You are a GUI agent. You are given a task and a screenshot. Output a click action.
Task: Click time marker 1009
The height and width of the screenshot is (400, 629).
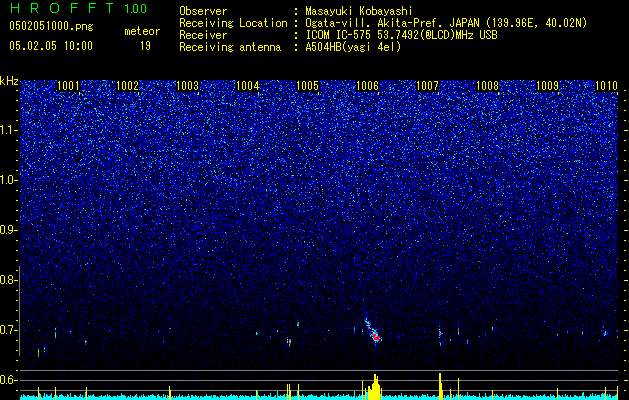(548, 86)
